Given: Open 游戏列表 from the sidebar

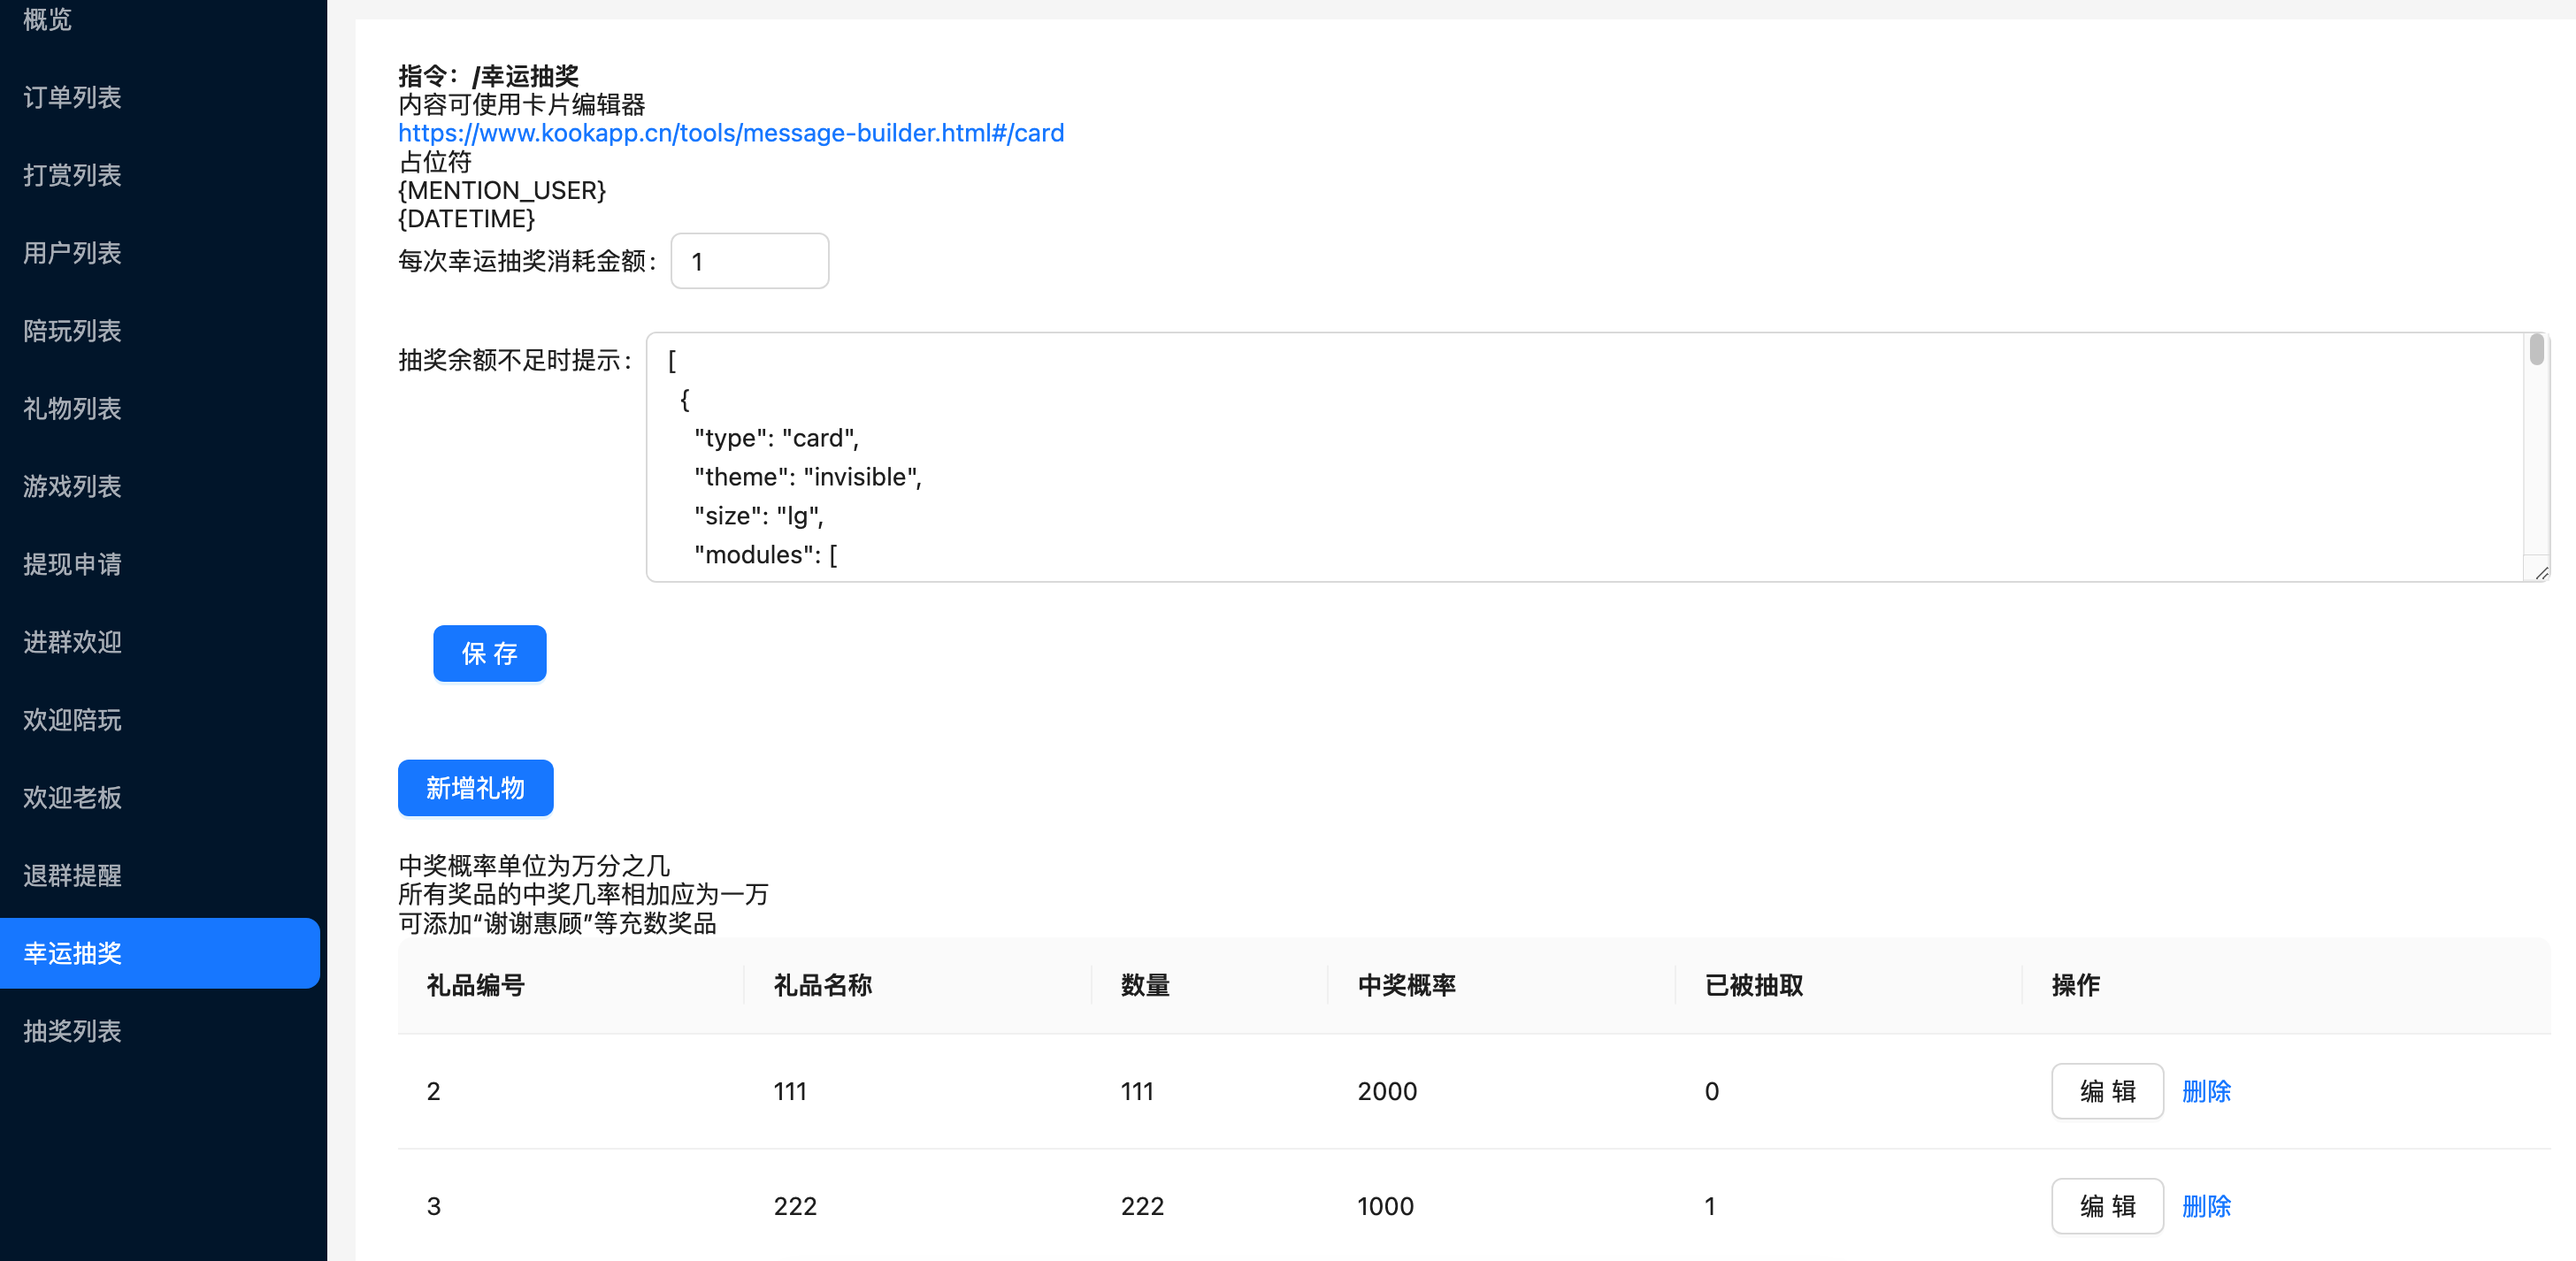Looking at the screenshot, I should coord(72,487).
